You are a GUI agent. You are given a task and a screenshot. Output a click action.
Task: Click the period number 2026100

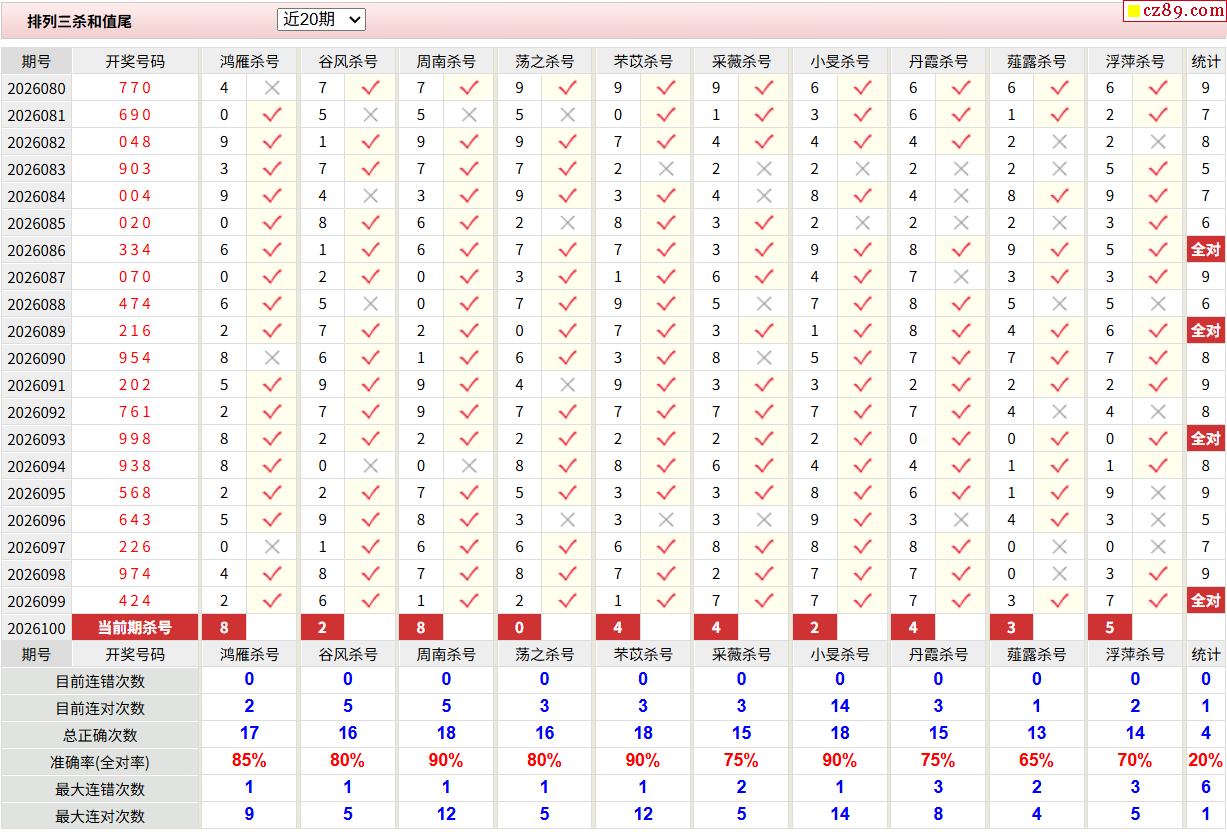36,628
